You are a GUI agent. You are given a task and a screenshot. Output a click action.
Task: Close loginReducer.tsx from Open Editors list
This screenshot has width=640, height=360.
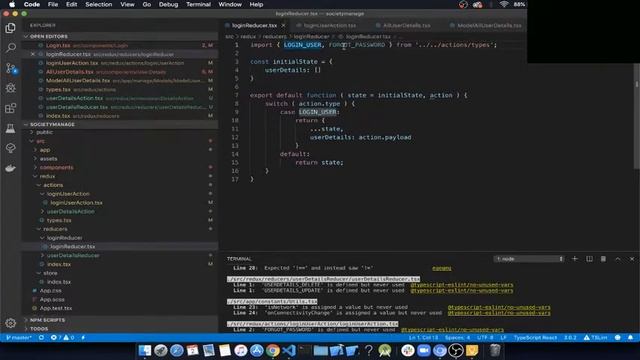tap(33, 54)
